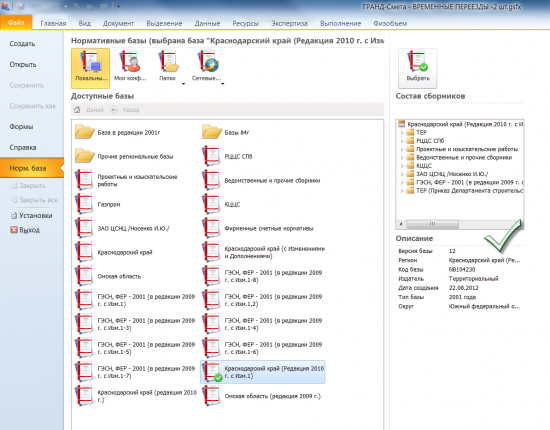Image resolution: width=550 pixels, height=430 pixels.
Task: Open the Газпром base icon
Action: point(84,204)
